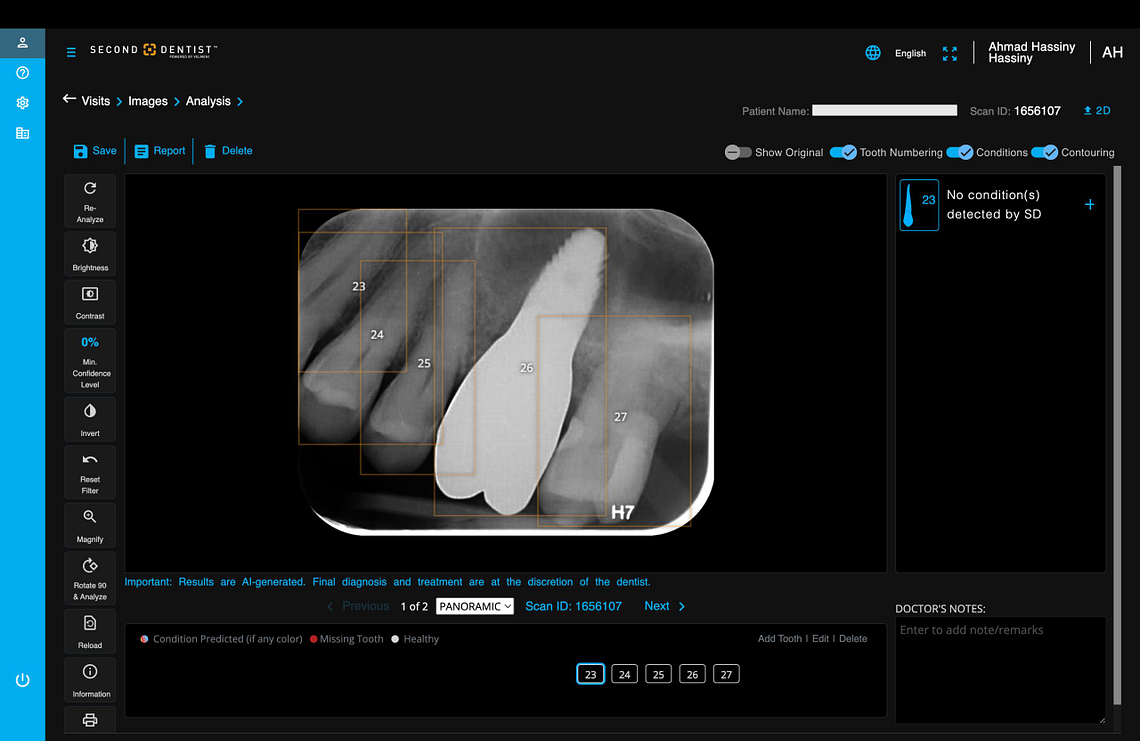Screen dimensions: 1140x741
Task: Reset the applied filters
Action: click(89, 471)
